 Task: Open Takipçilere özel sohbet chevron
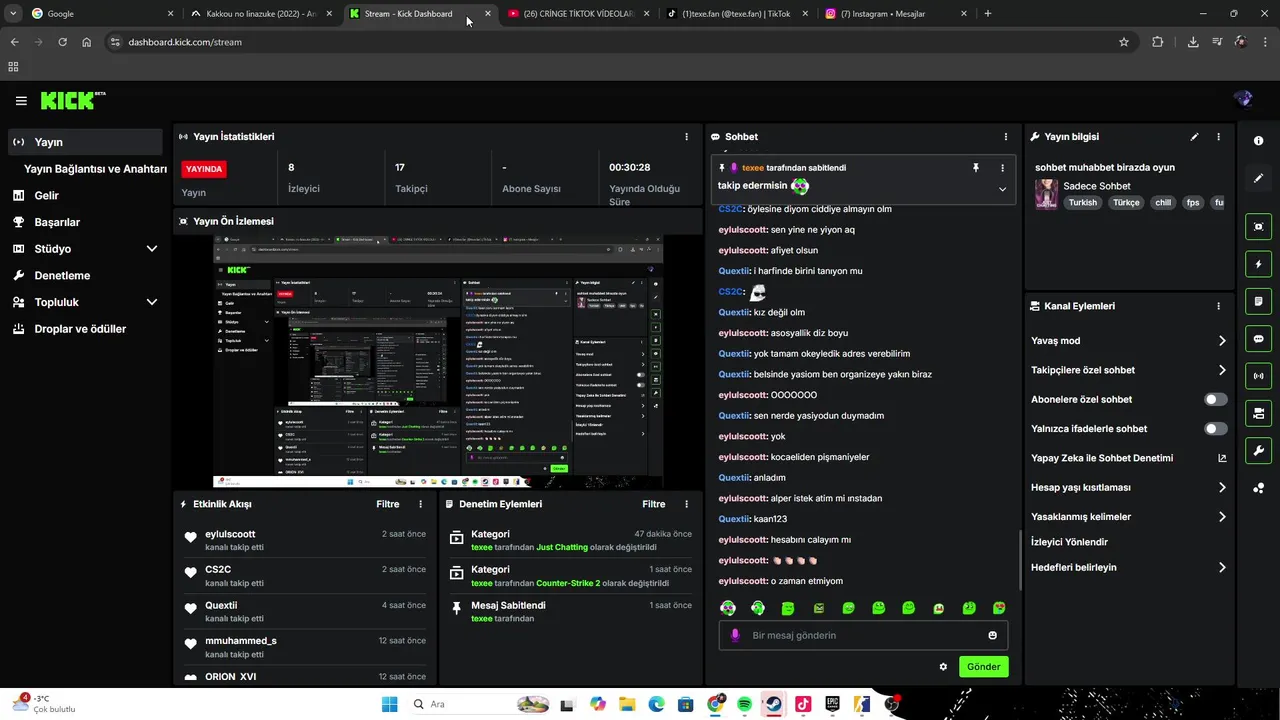pos(1222,370)
